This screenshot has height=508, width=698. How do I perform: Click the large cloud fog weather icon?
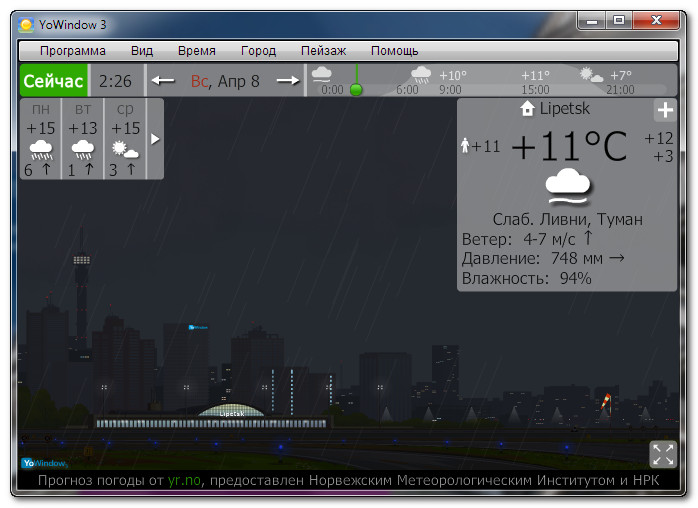[x=566, y=185]
